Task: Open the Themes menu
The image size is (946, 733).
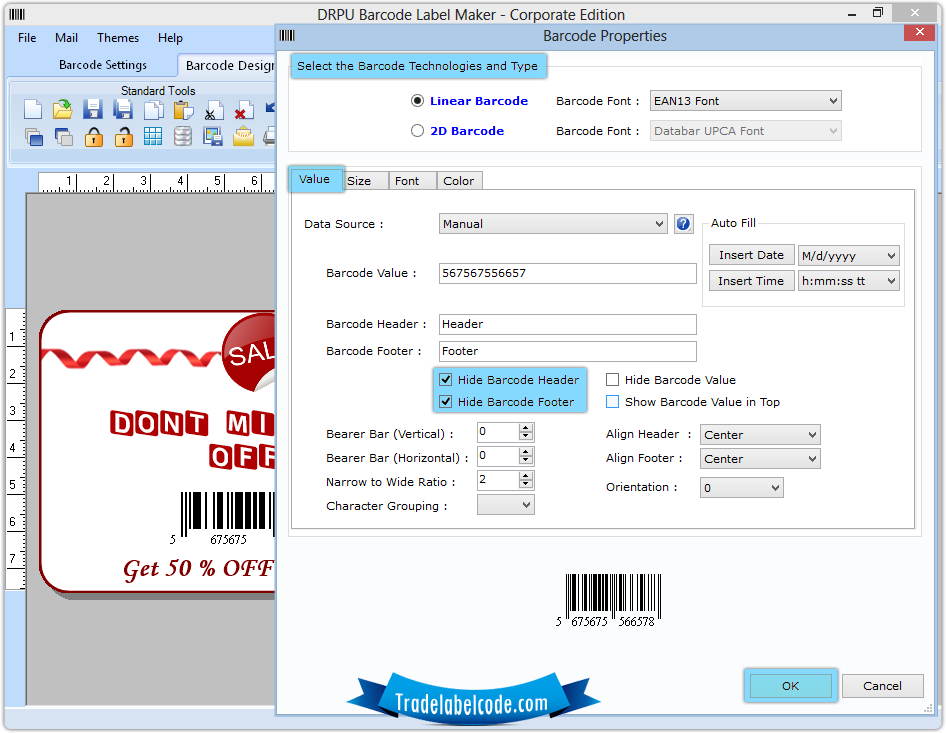Action: 118,38
